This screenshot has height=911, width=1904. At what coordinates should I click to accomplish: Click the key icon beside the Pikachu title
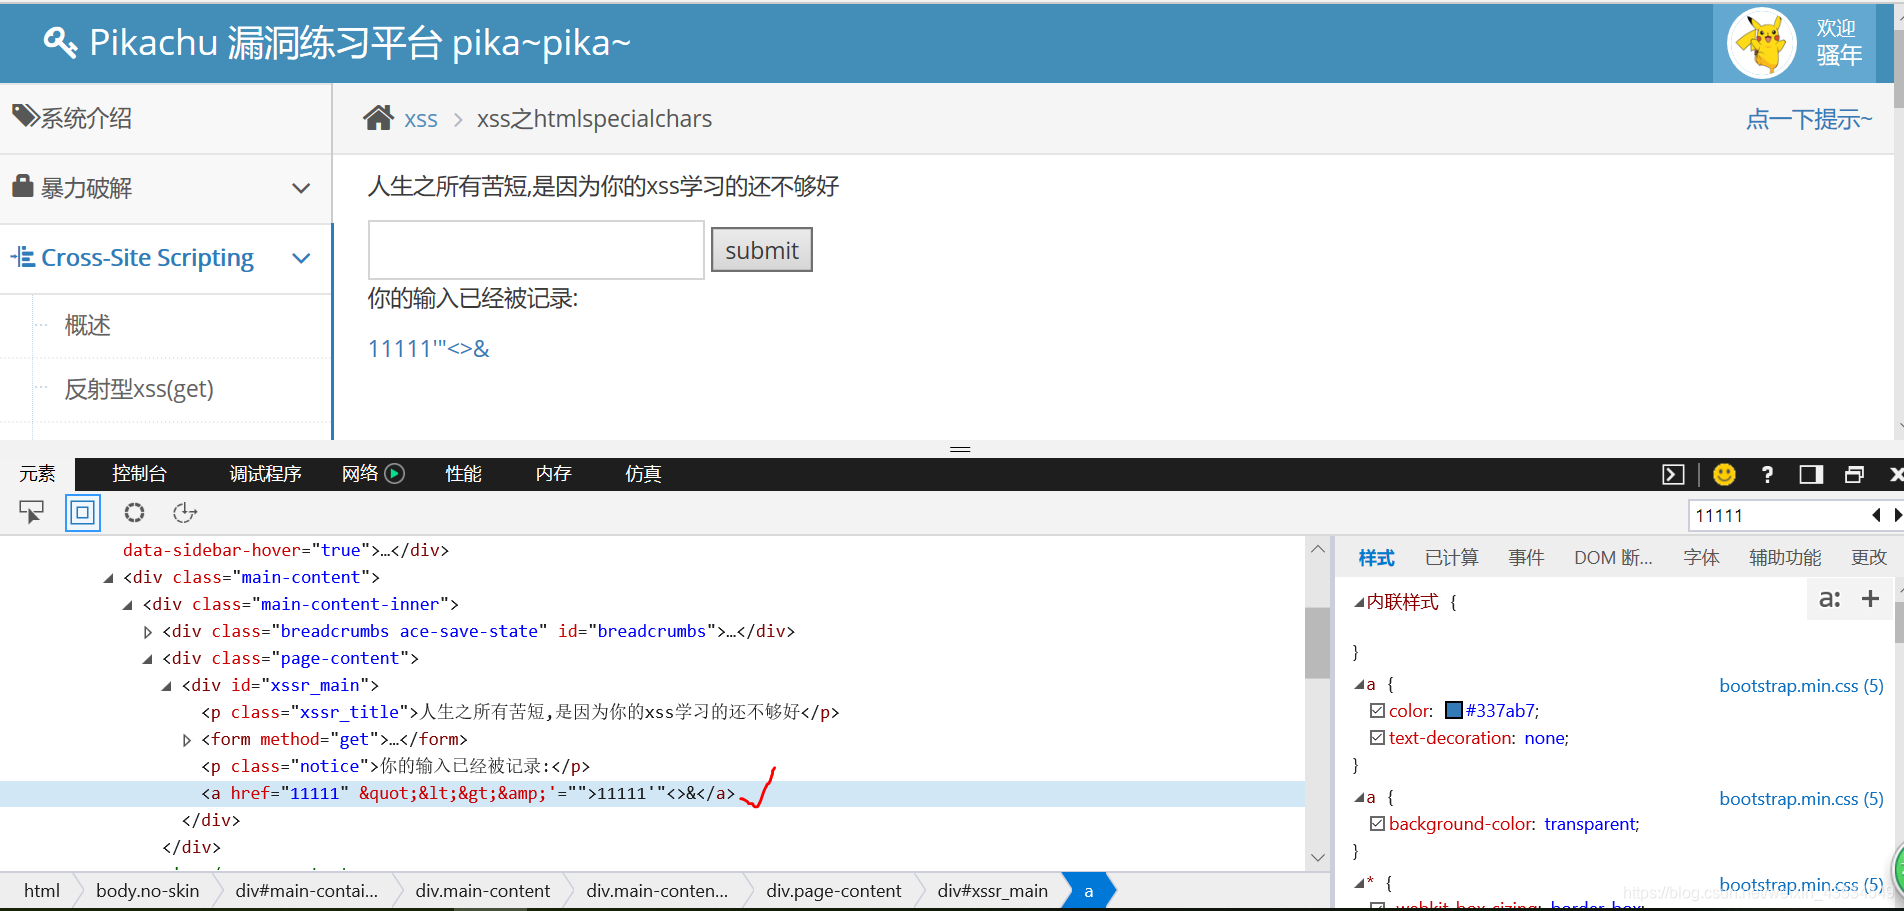[x=60, y=42]
